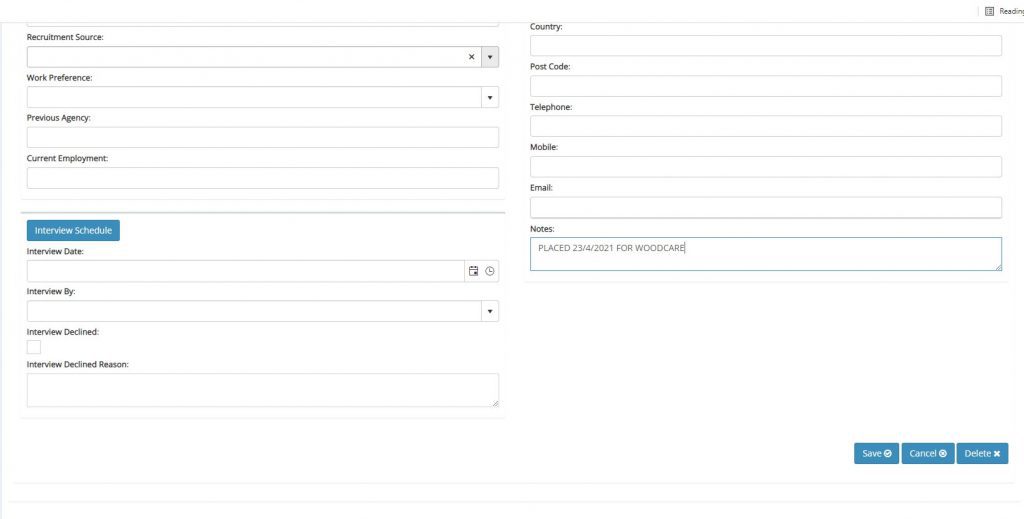This screenshot has width=1024, height=519.
Task: Click the Post Code input box
Action: pos(765,86)
